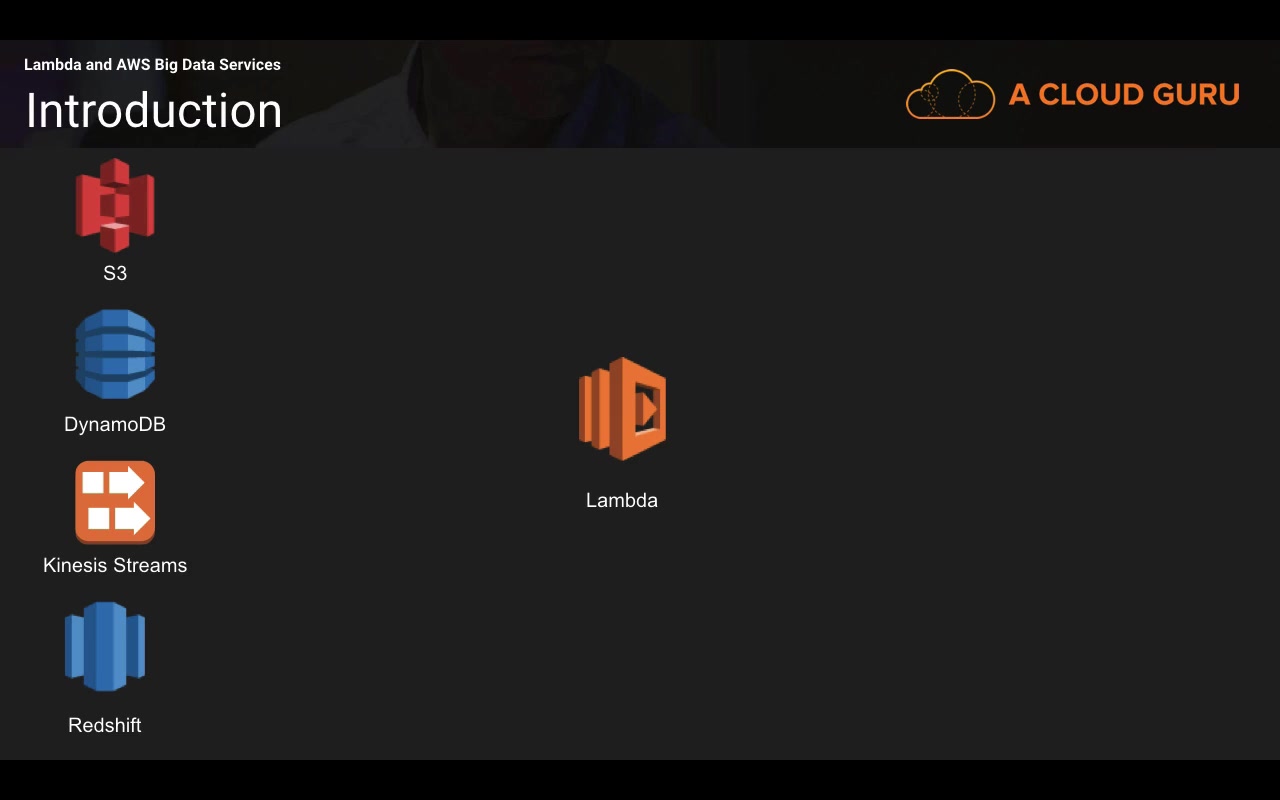Click the orange Lambda icon
The image size is (1280, 800).
(x=622, y=409)
